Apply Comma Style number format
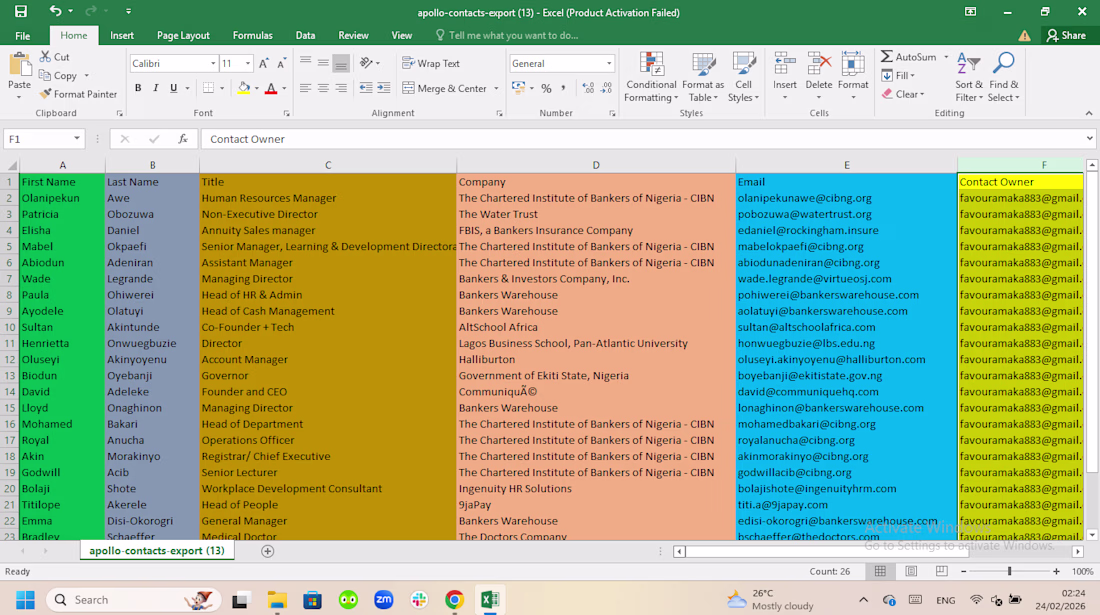The width and height of the screenshot is (1100, 615). [x=563, y=88]
